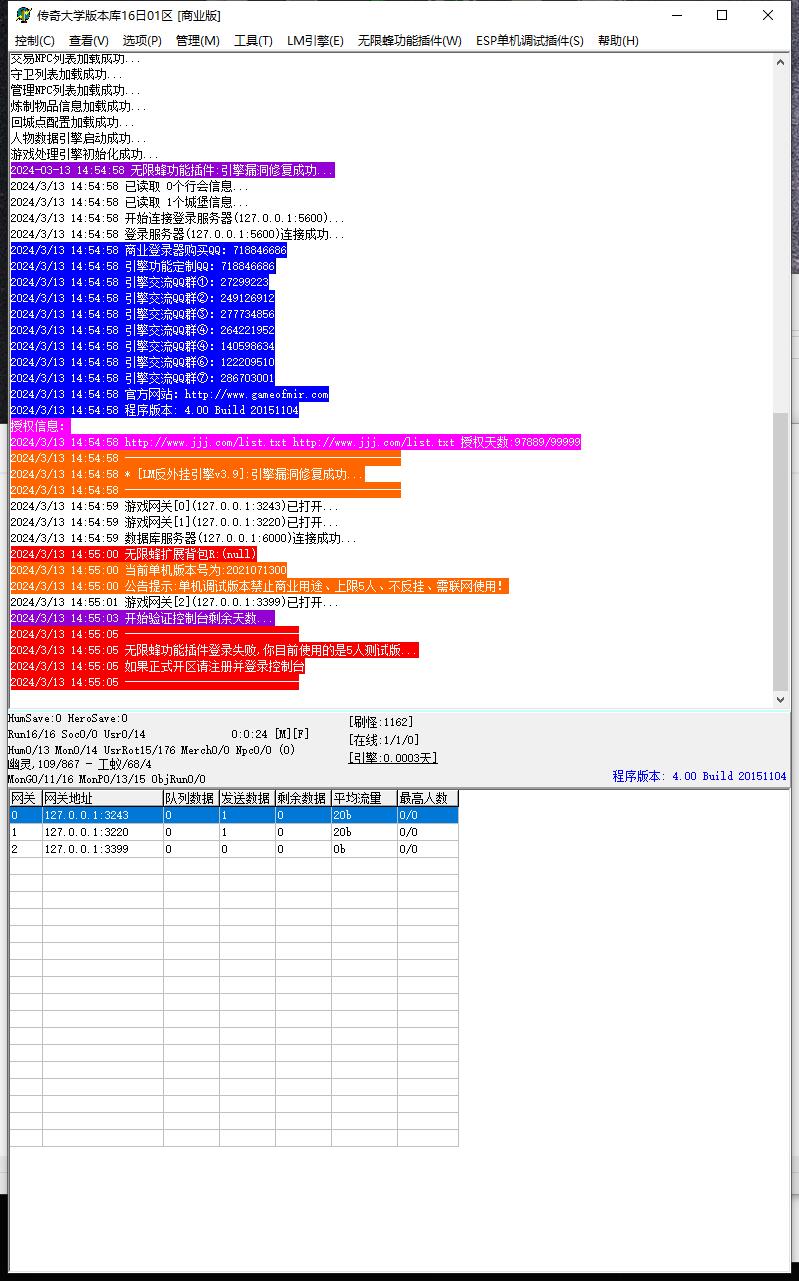Click the 无限蜂功能插件登录失败 log line

pyautogui.click(x=214, y=650)
